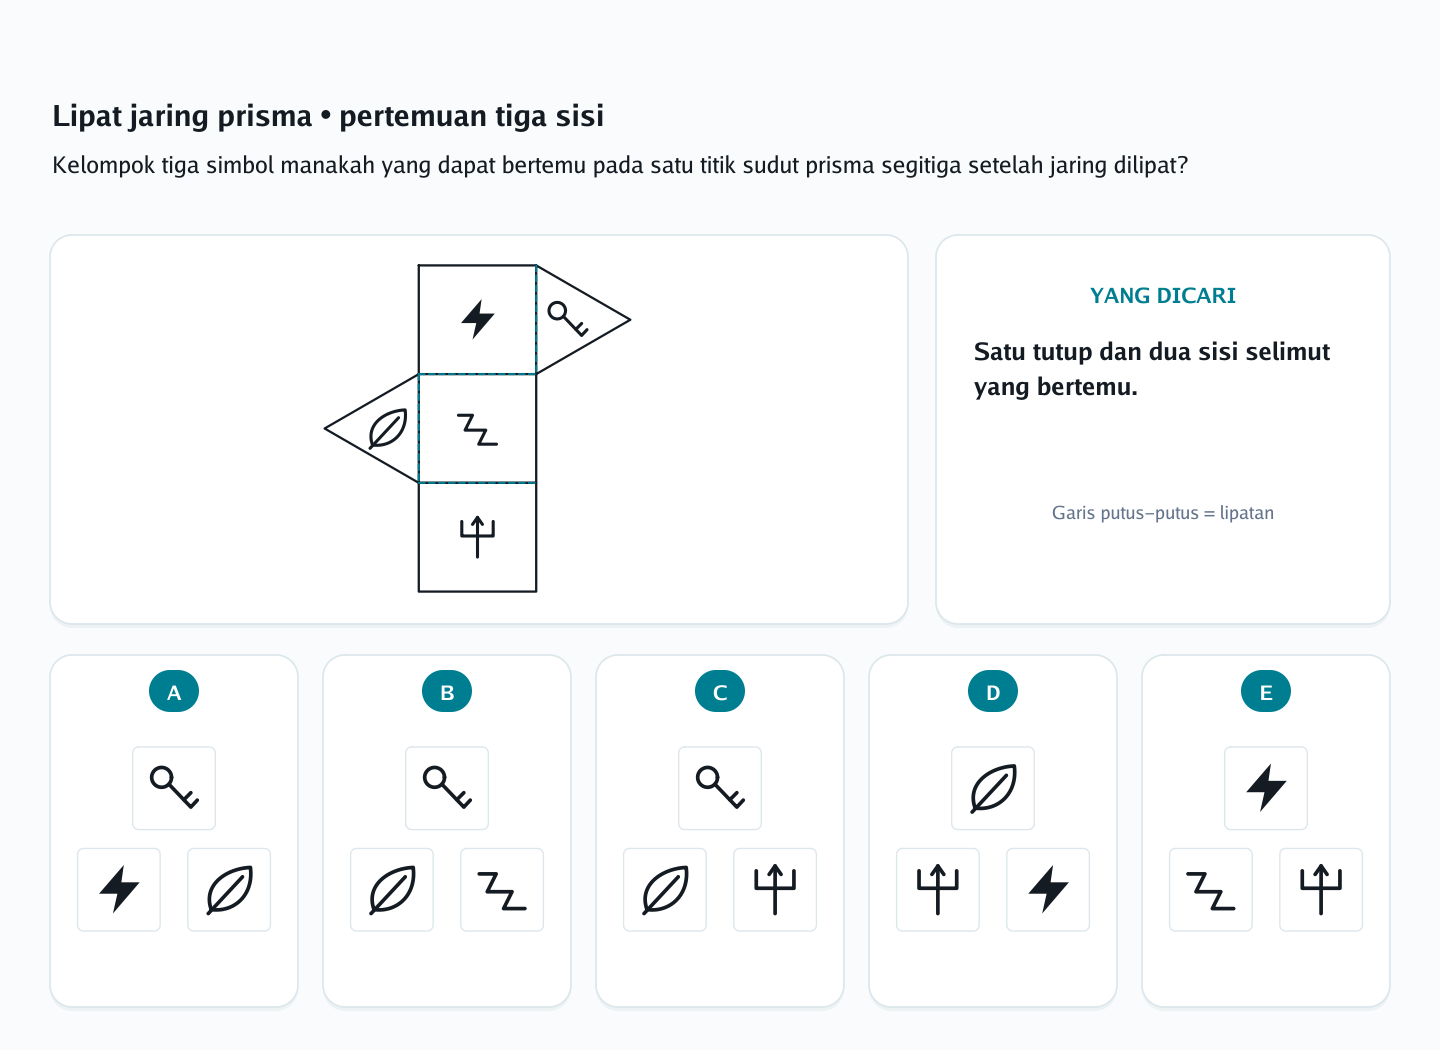Select answer option A badge
This screenshot has width=1440, height=1050.
(x=174, y=691)
